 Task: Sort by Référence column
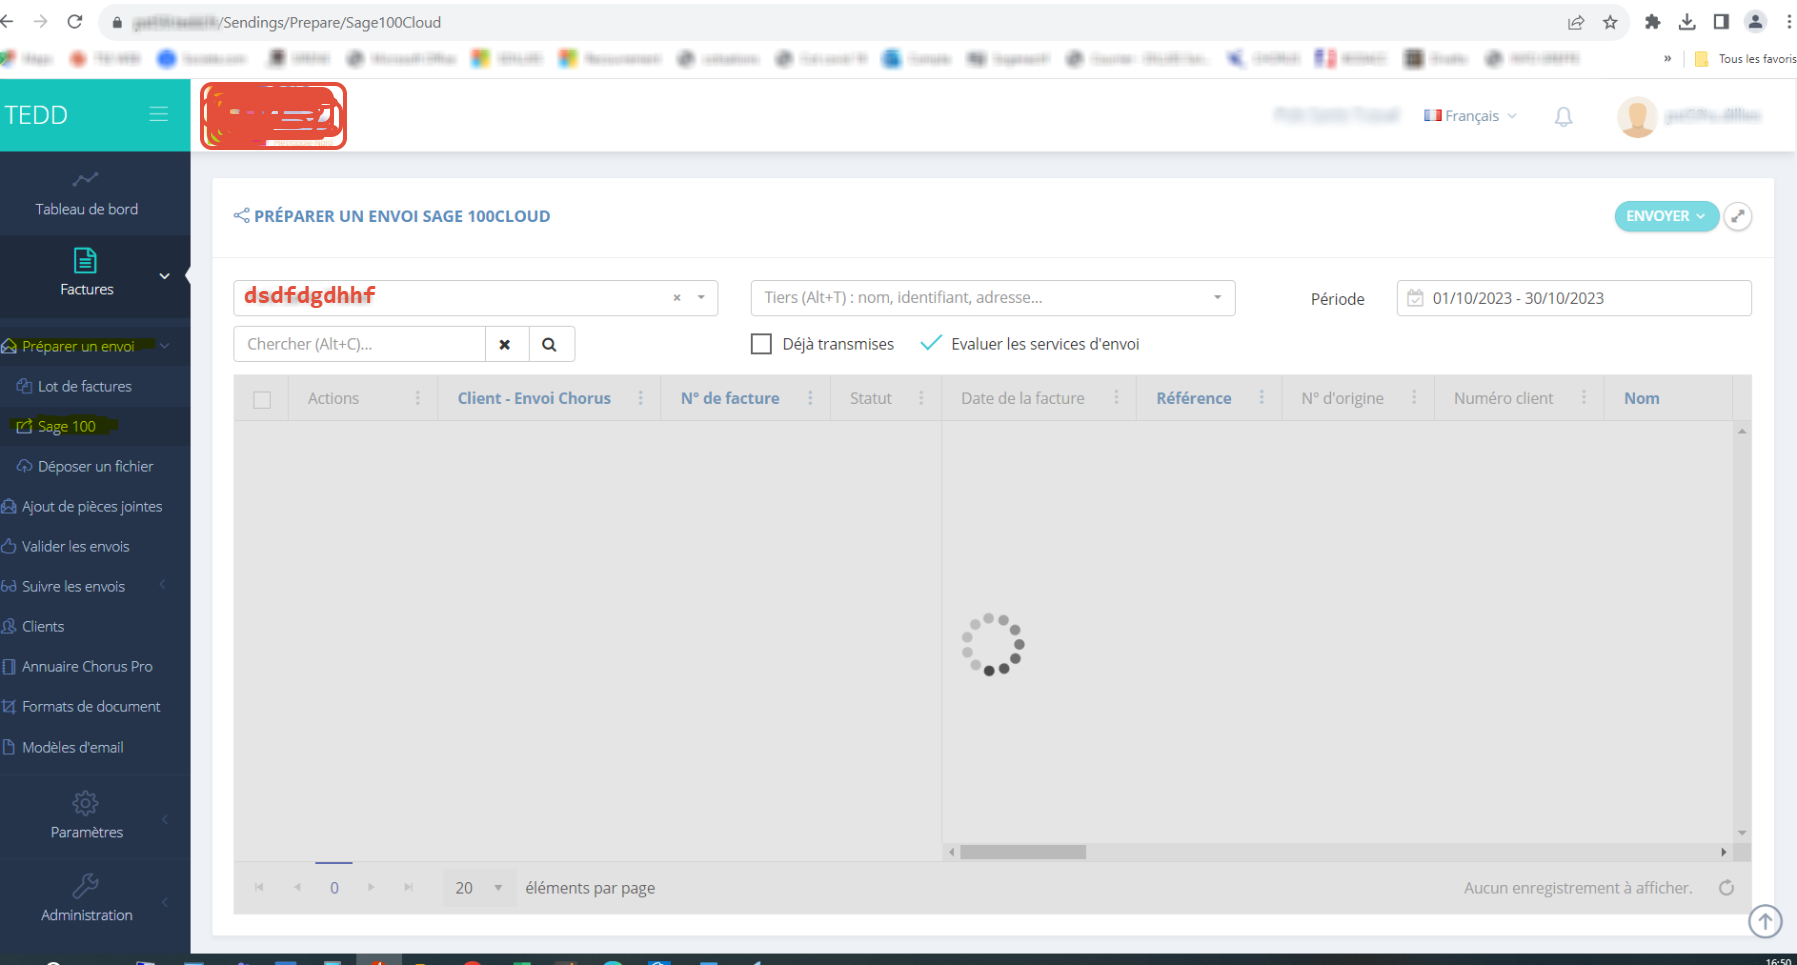(x=1194, y=398)
